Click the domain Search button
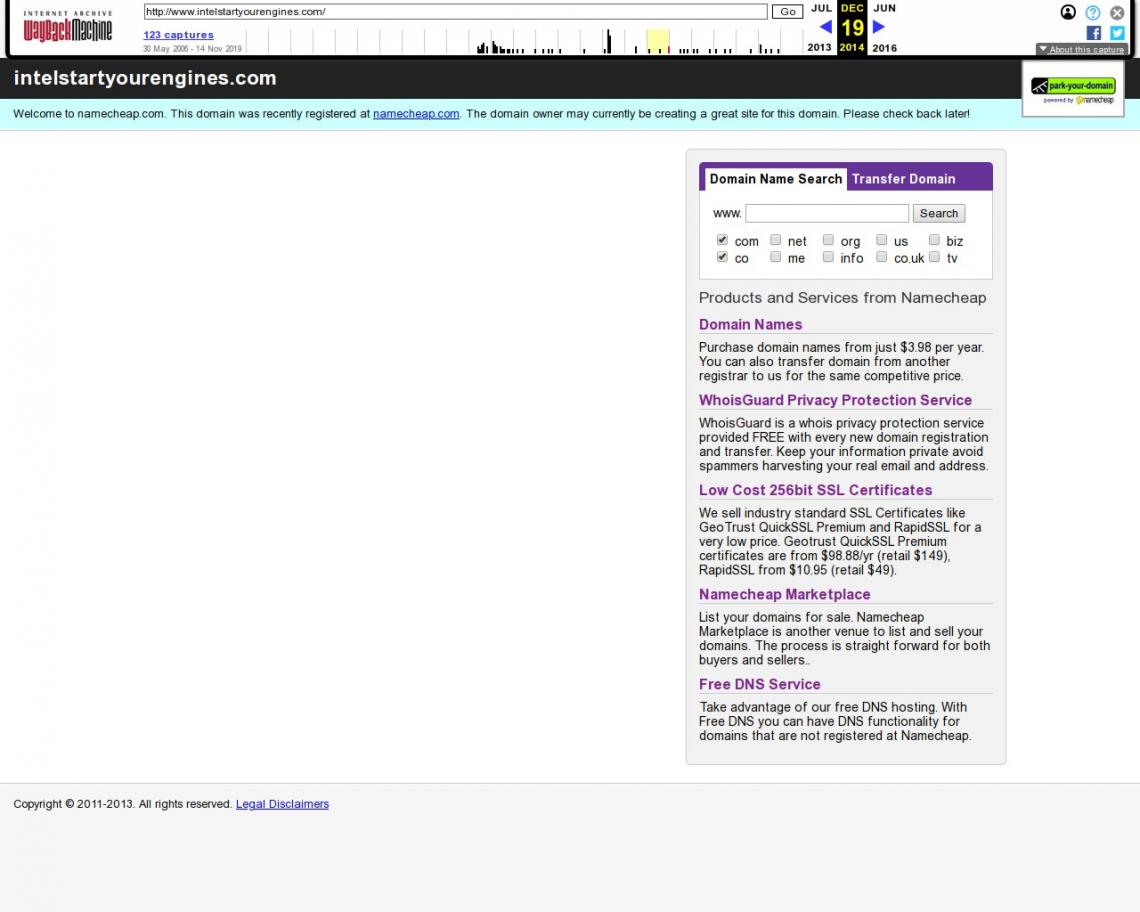 (x=939, y=213)
